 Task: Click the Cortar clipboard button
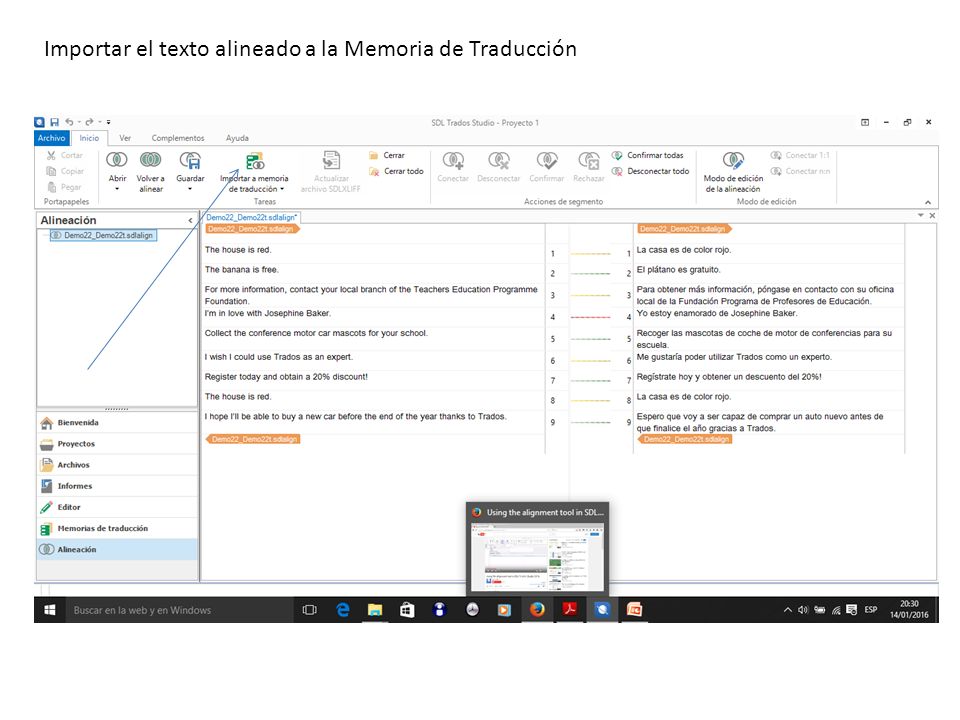pyautogui.click(x=64, y=156)
